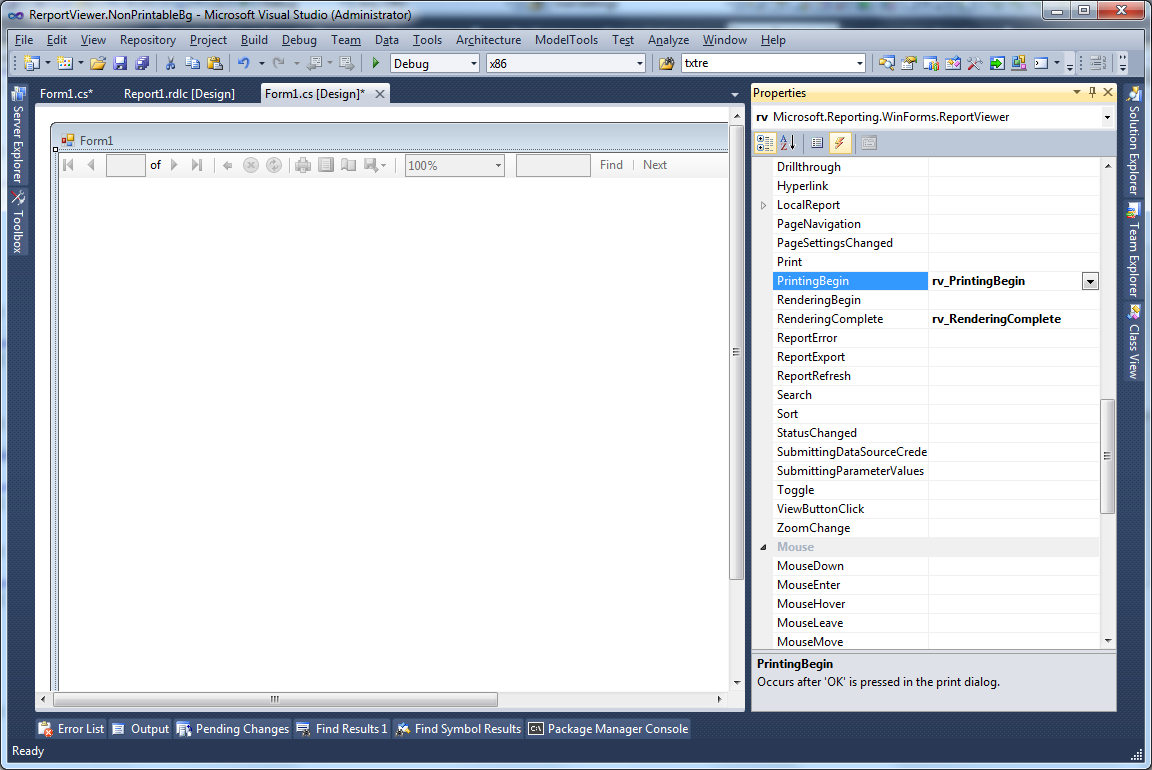Click the New Project toolbar icon
This screenshot has width=1152, height=770.
(32, 63)
